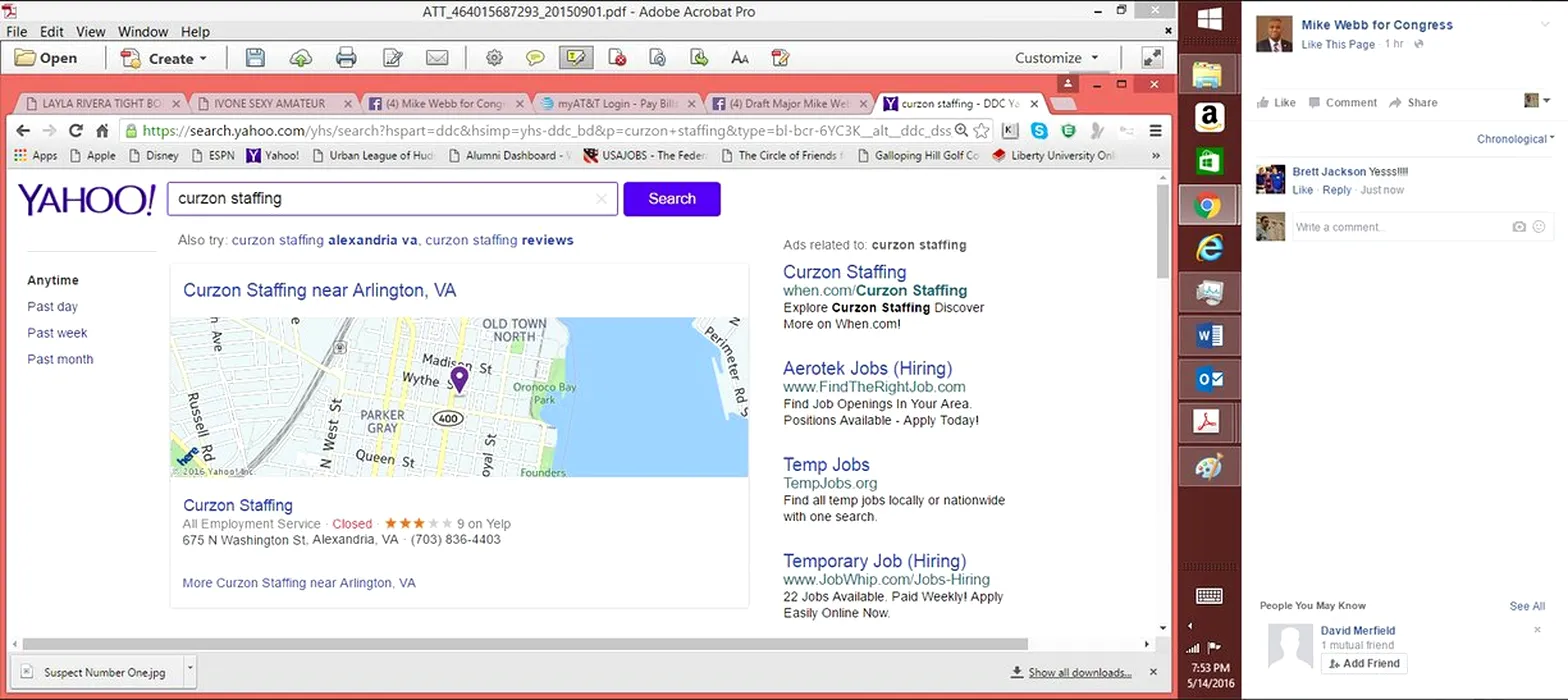Go to the browser home page icon
Viewport: 1568px width, 700px height.
102,130
